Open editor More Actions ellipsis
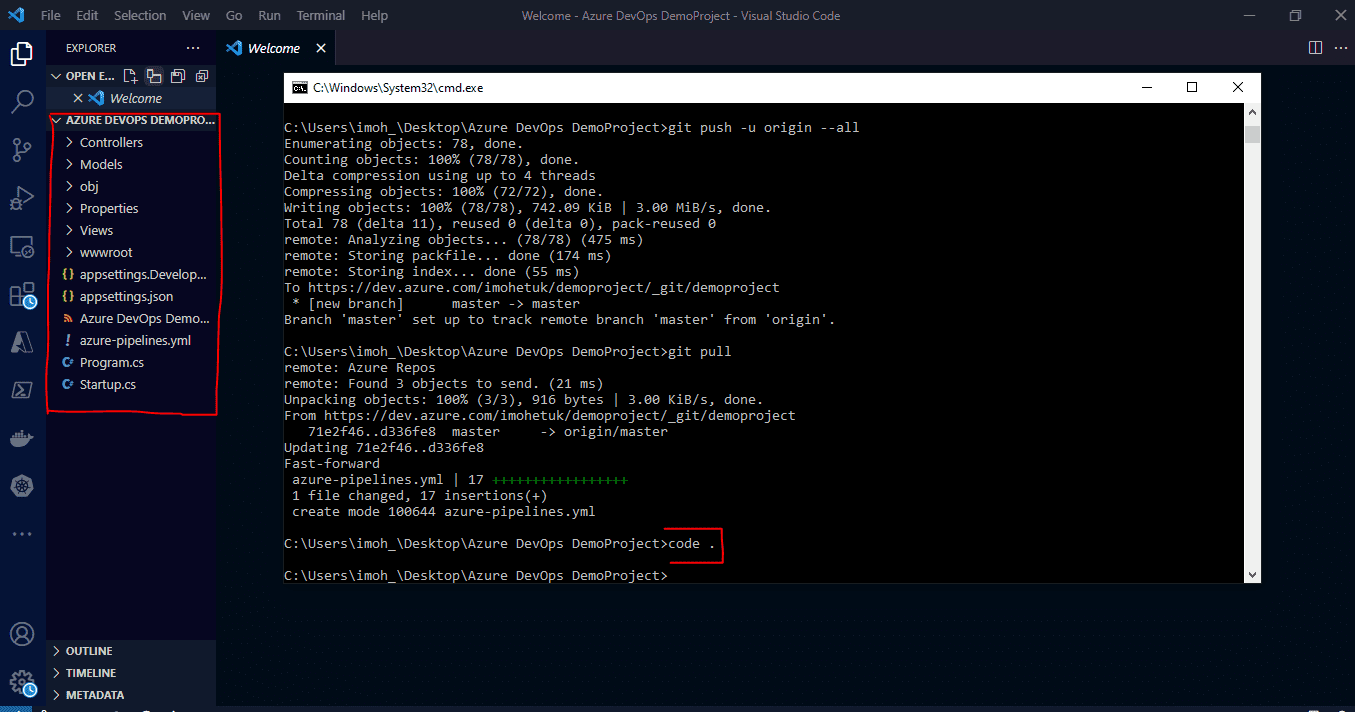This screenshot has width=1355, height=712. [1339, 48]
